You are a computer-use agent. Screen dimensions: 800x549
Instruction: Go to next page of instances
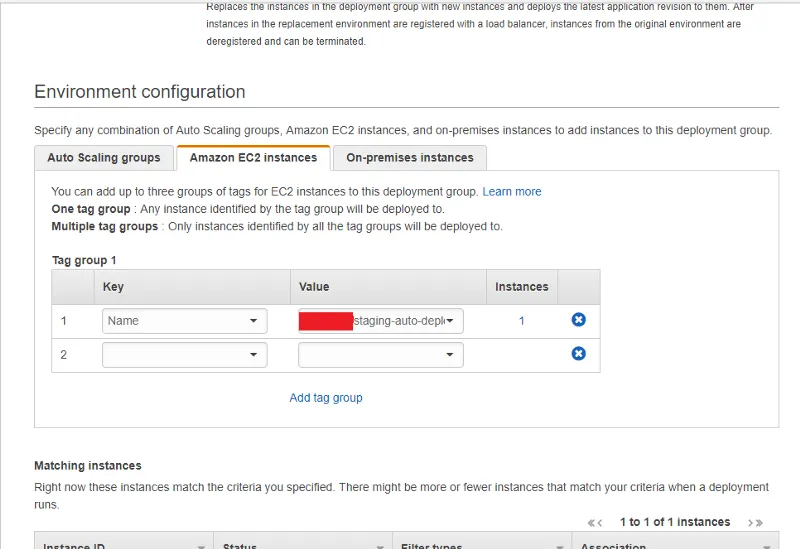pyautogui.click(x=749, y=523)
